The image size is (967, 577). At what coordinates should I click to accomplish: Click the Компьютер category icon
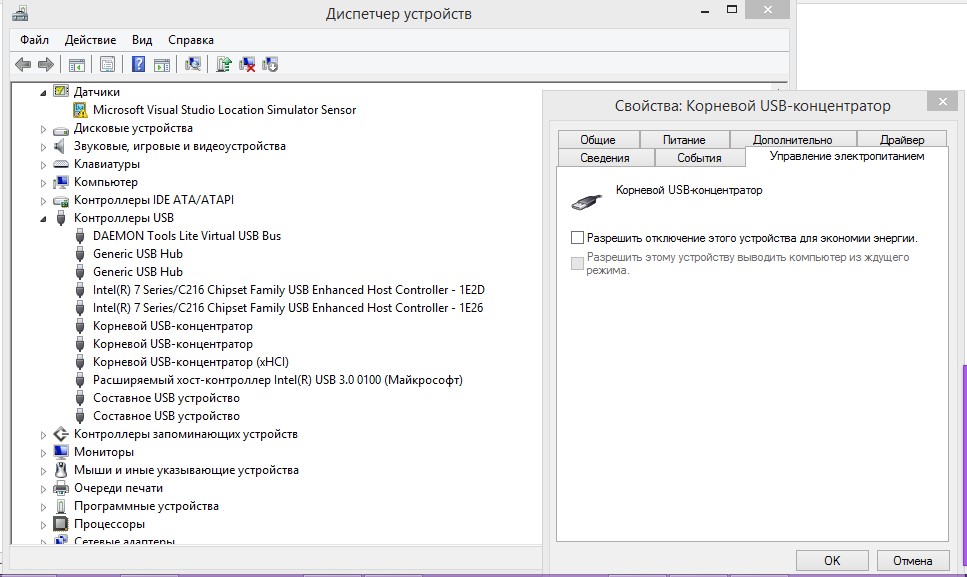coord(61,182)
